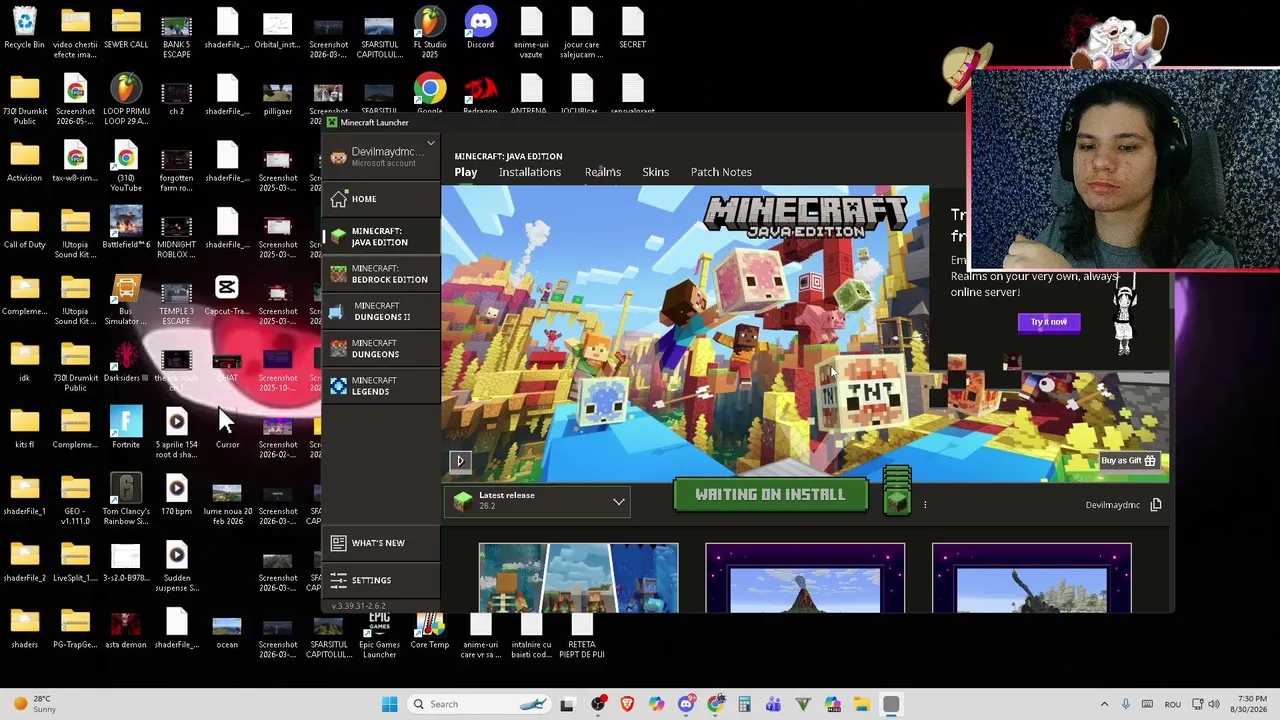
Task: Show hidden icons in the system tray
Action: coord(1104,704)
